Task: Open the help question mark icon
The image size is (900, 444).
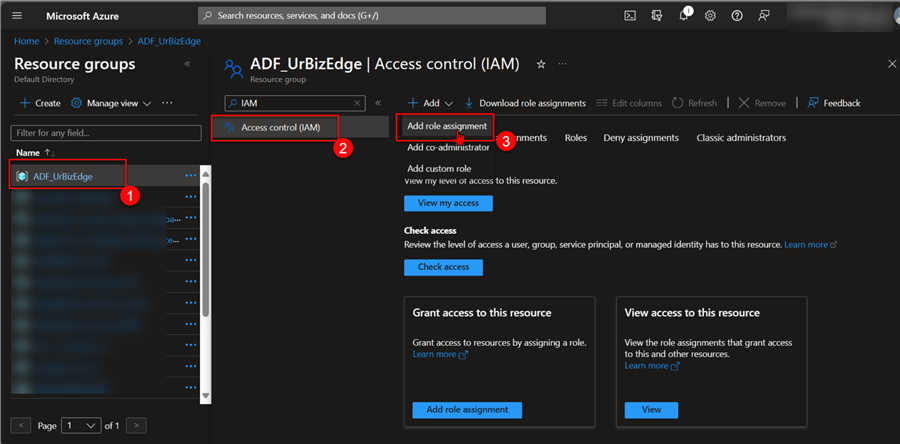Action: [x=737, y=15]
